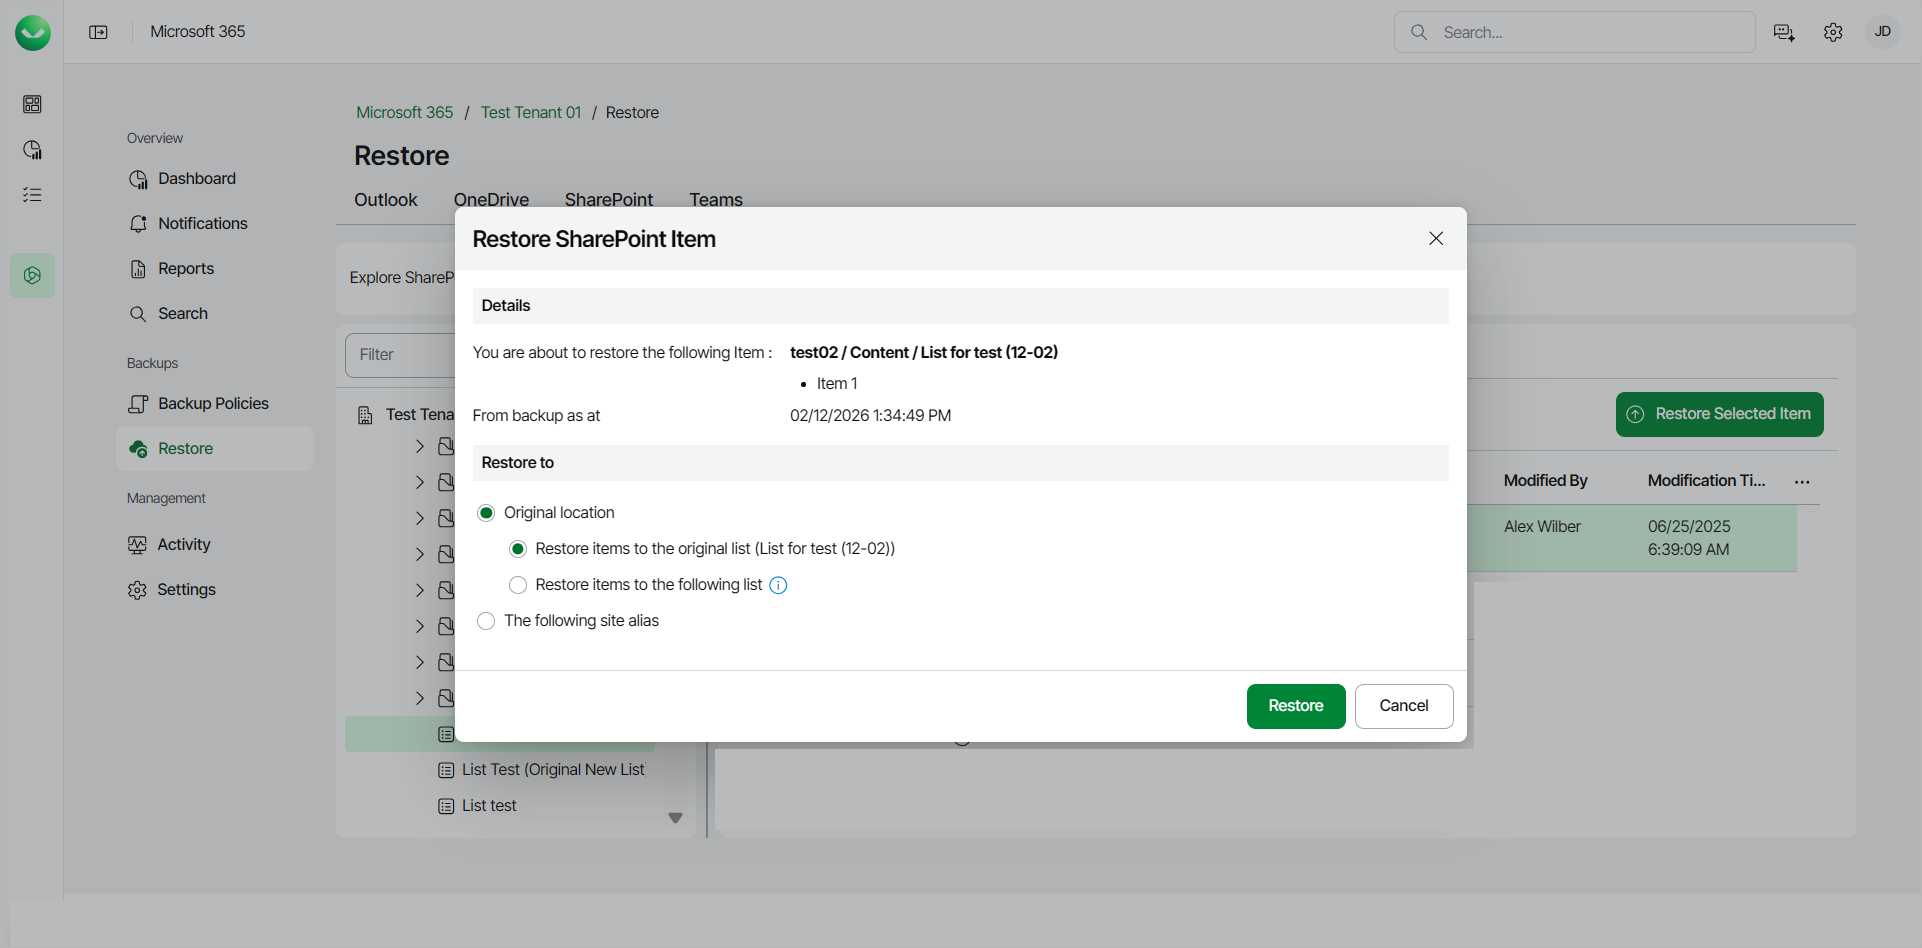Viewport: 1922px width, 948px height.
Task: Open the settings gear in the top bar
Action: pyautogui.click(x=1834, y=32)
